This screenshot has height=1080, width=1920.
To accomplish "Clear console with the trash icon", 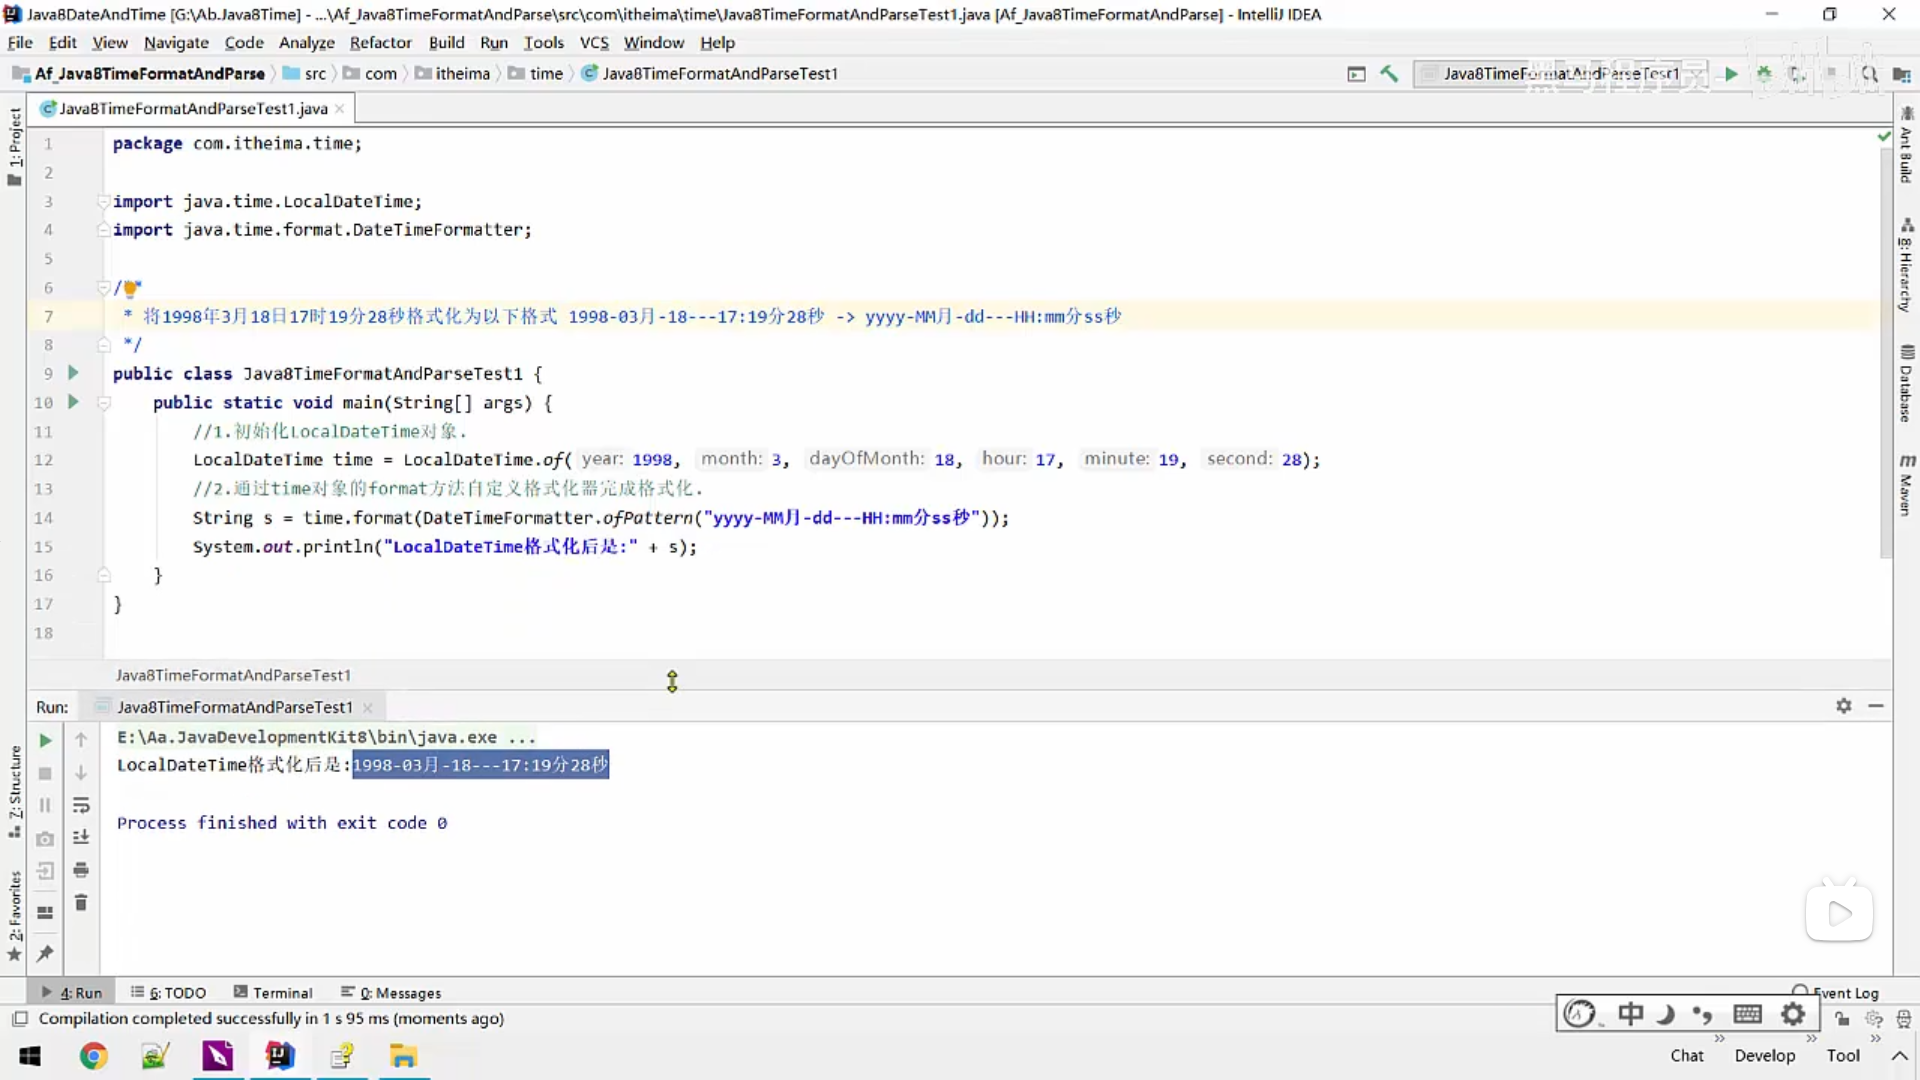I will [x=81, y=903].
